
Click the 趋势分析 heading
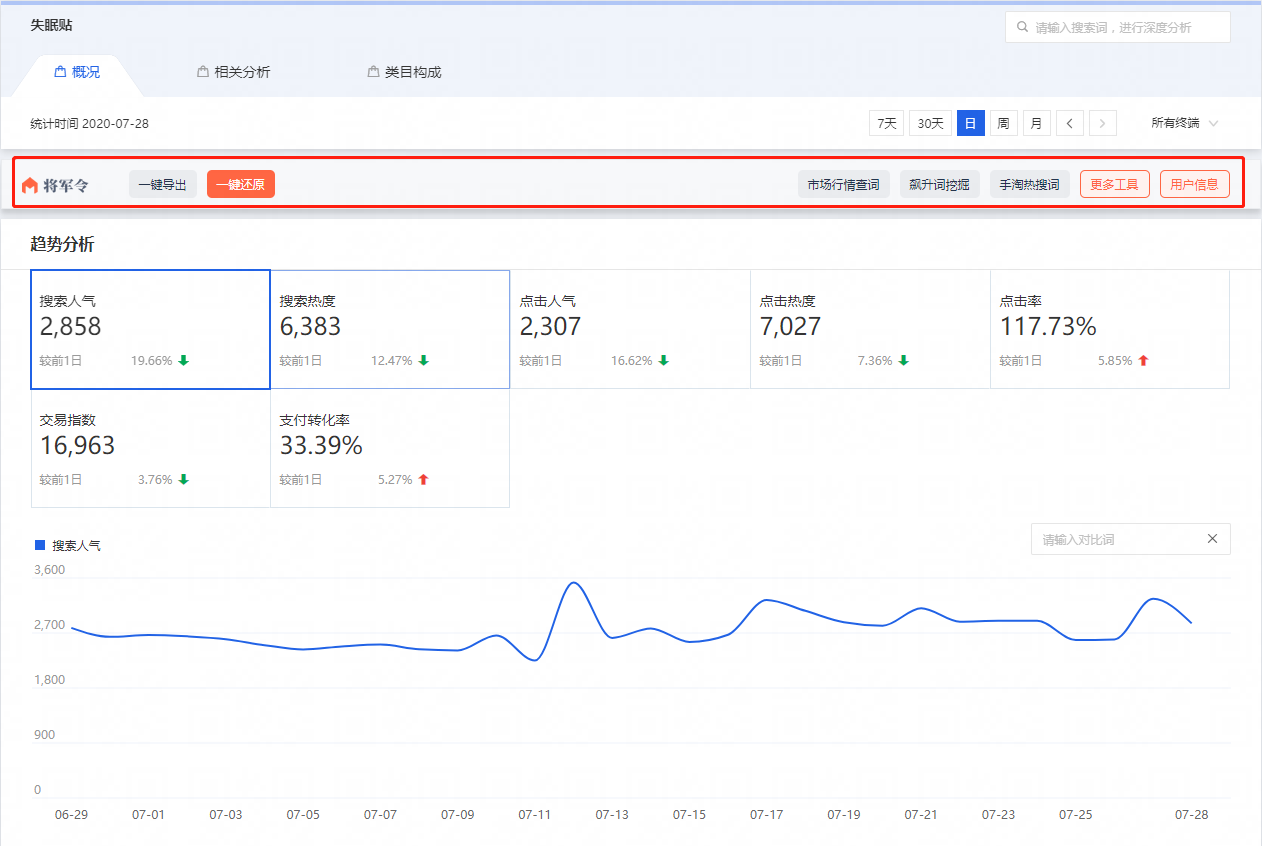[62, 245]
